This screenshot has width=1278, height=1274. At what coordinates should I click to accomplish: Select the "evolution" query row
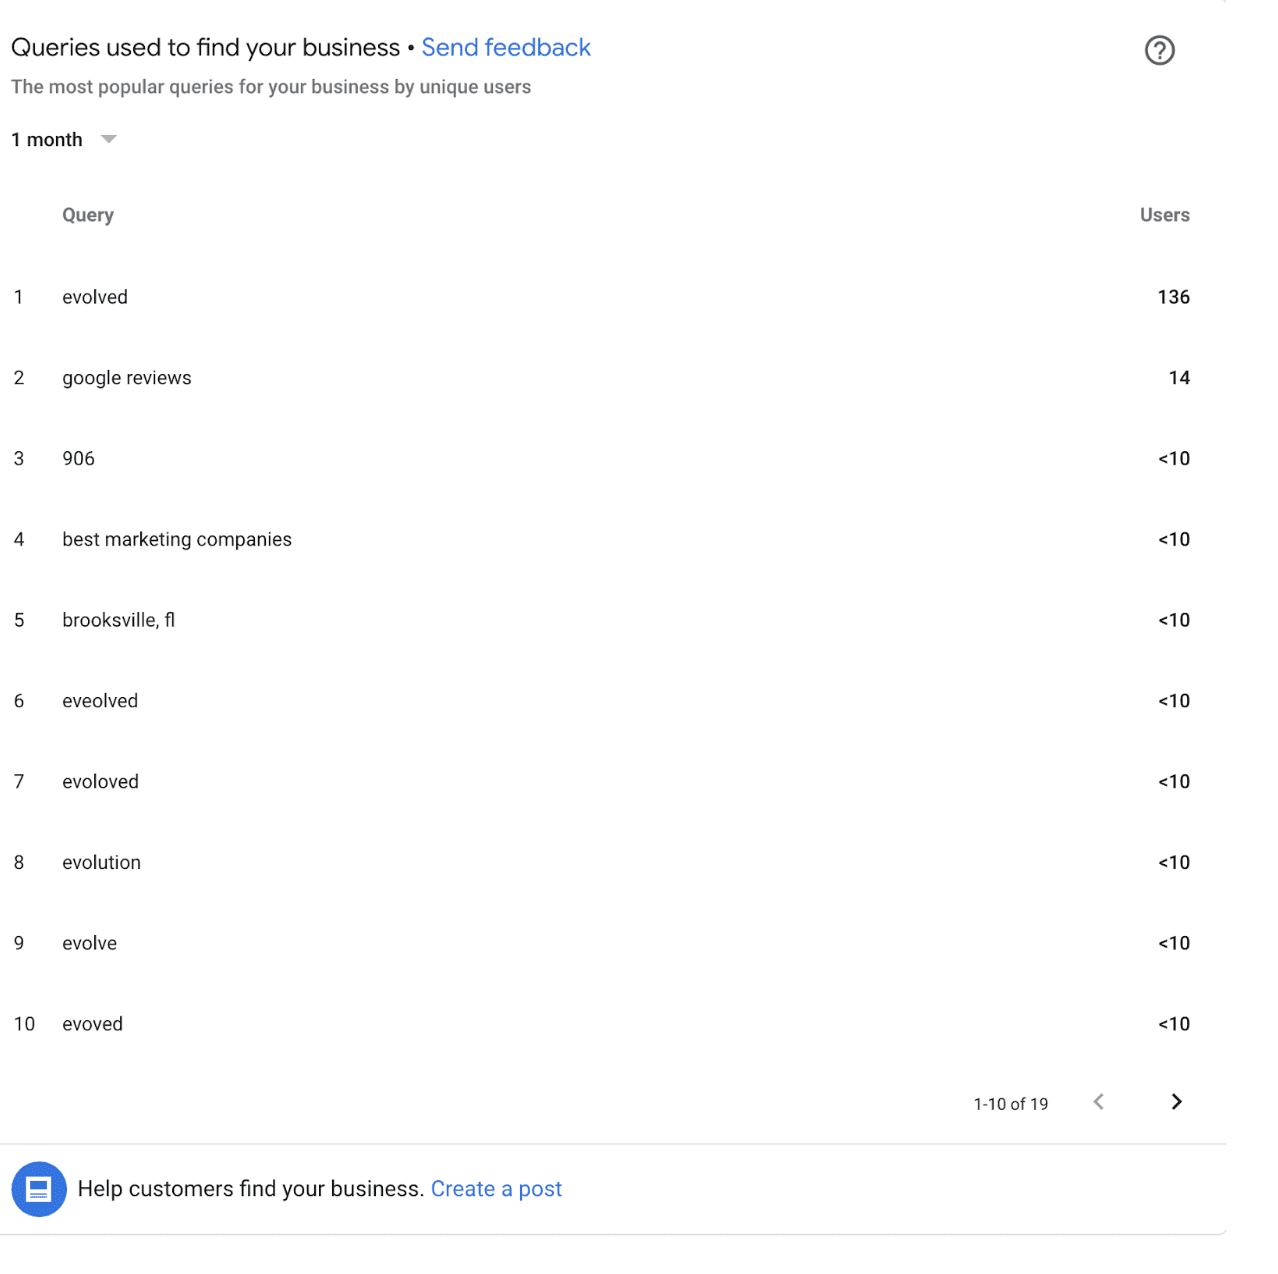point(601,863)
